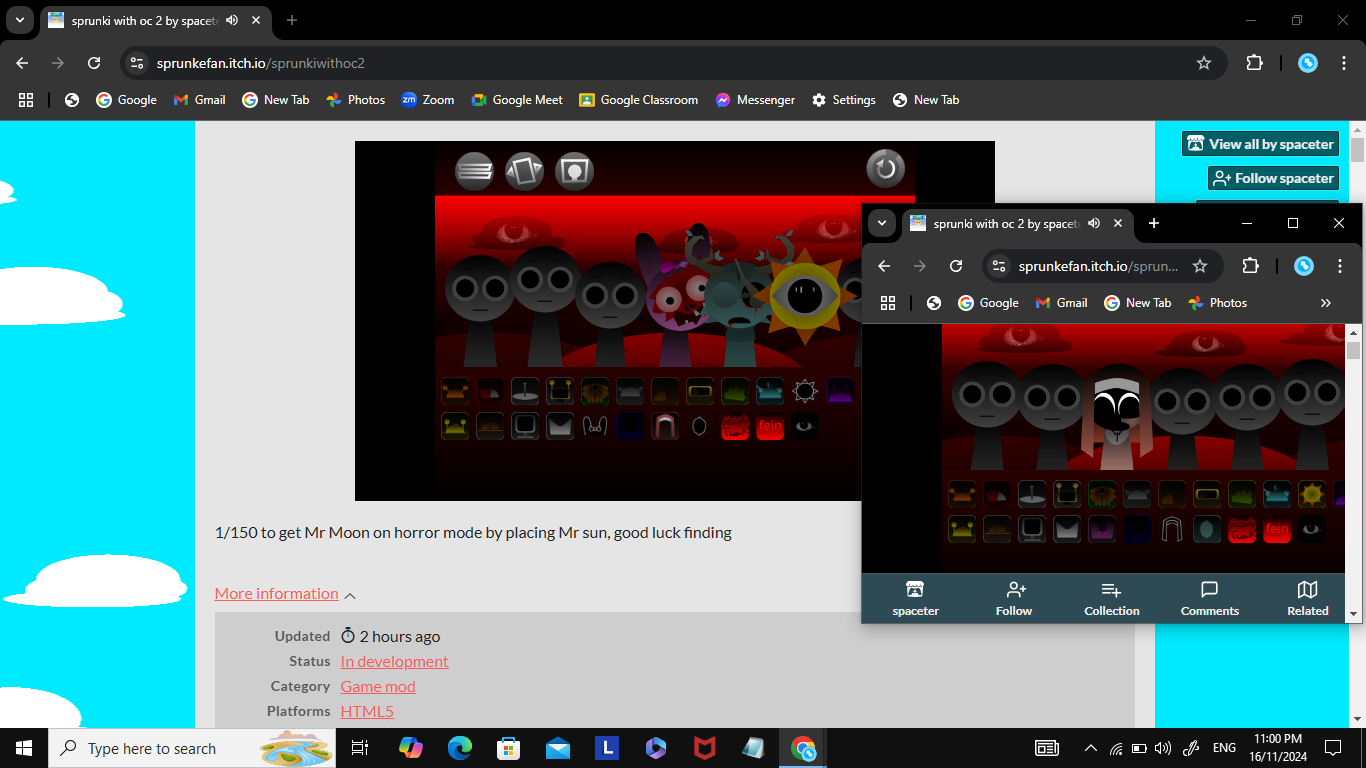Pick the purple sound icon in main window game

(840, 391)
